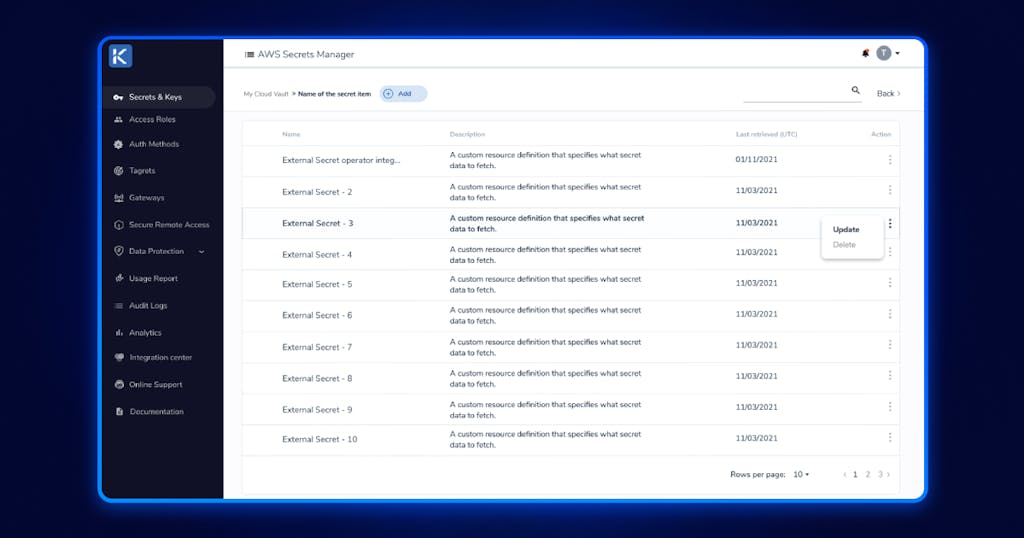The width and height of the screenshot is (1024, 538).
Task: Open the user account dropdown arrow
Action: click(x=897, y=54)
